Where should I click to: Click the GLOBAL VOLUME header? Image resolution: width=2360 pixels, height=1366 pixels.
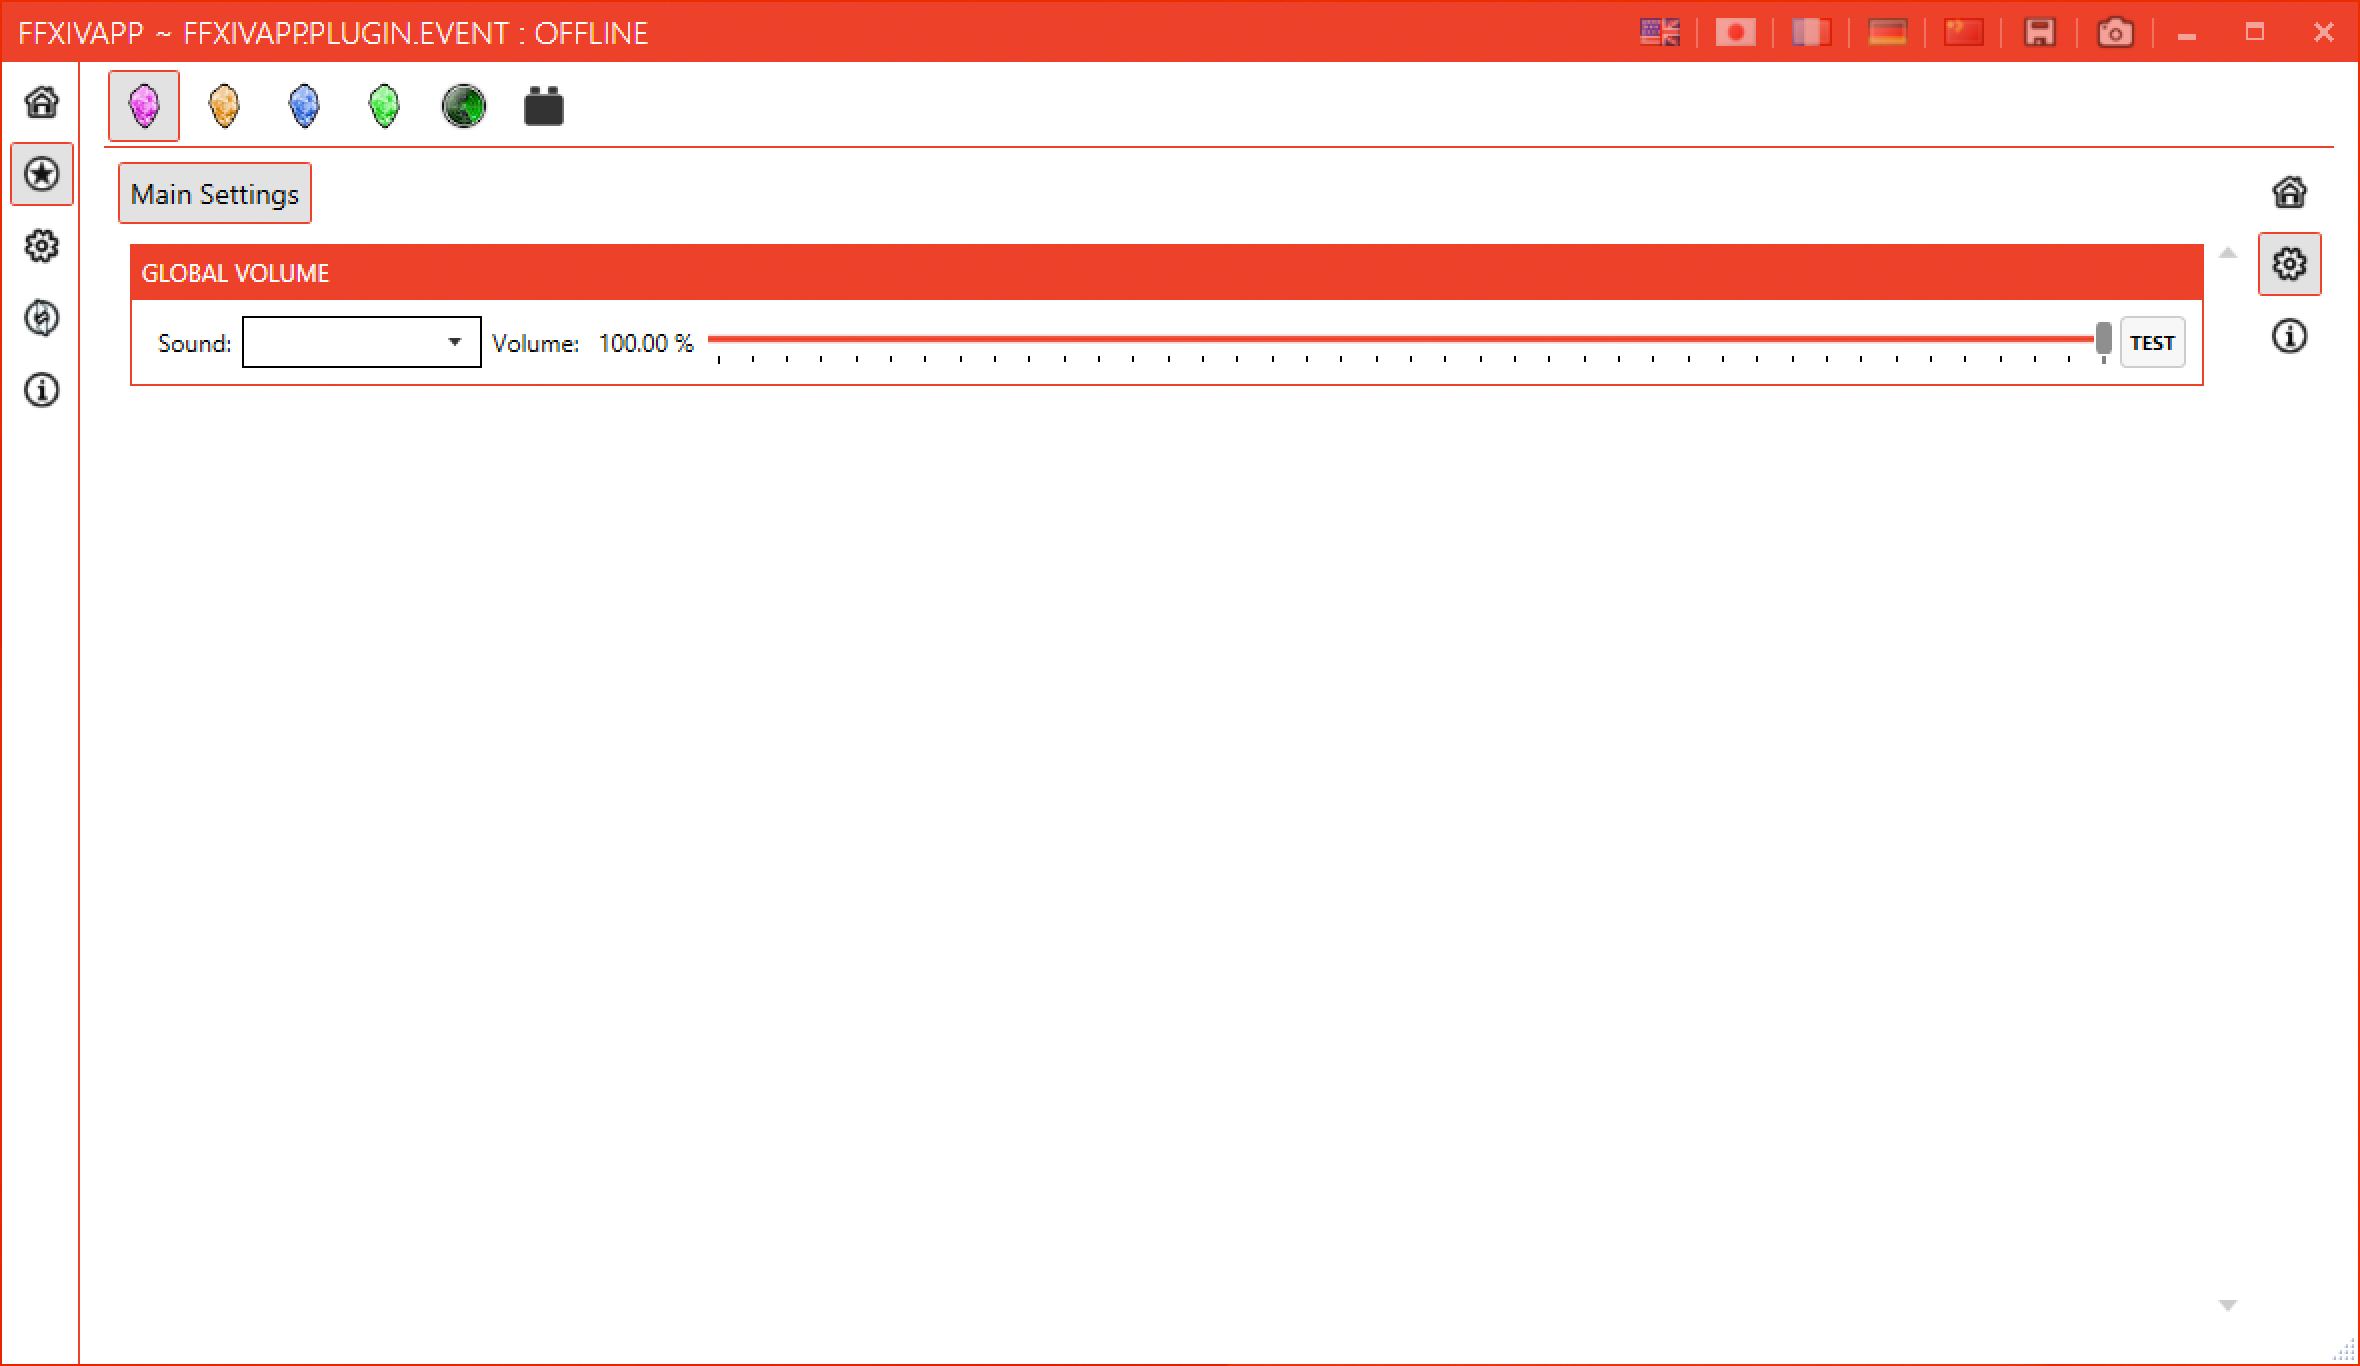click(x=1167, y=273)
